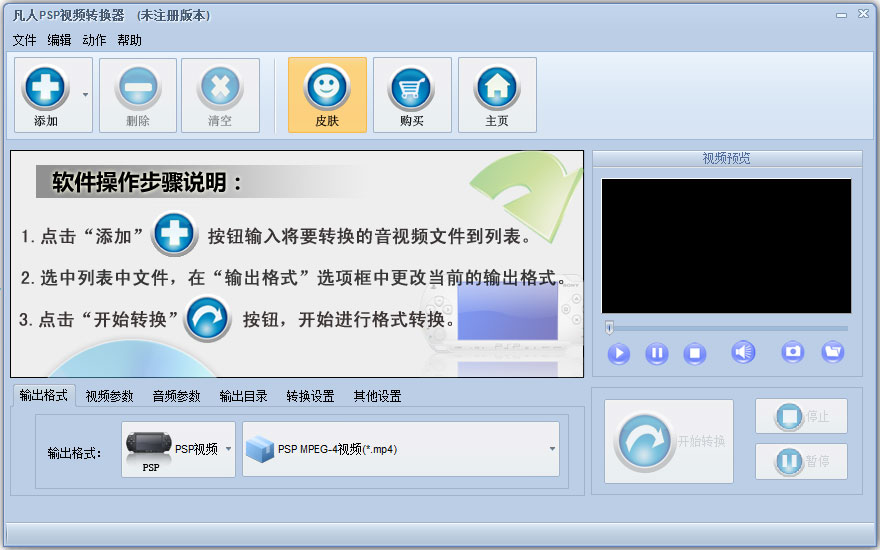Open the 文件 menu
Viewport: 880px width, 550px height.
coord(25,40)
